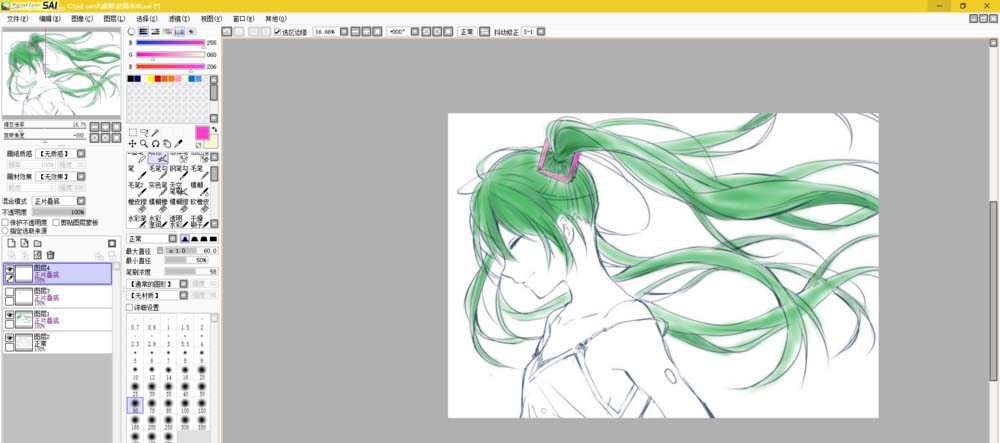Select the eyedropper color picker tool
The width and height of the screenshot is (1000, 443).
pos(178,144)
